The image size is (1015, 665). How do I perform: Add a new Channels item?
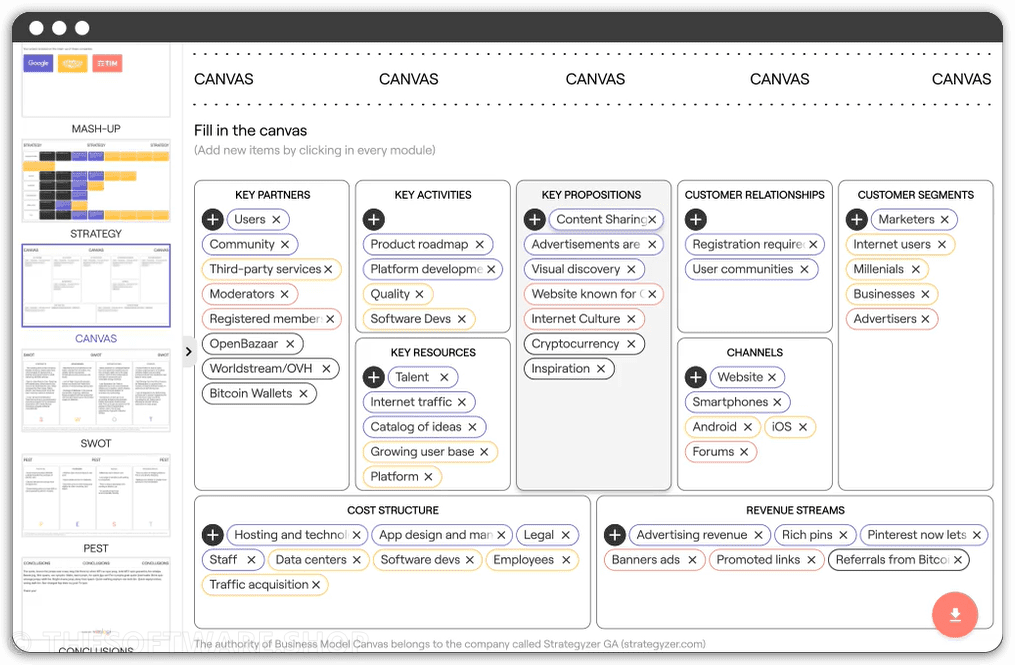tap(696, 377)
